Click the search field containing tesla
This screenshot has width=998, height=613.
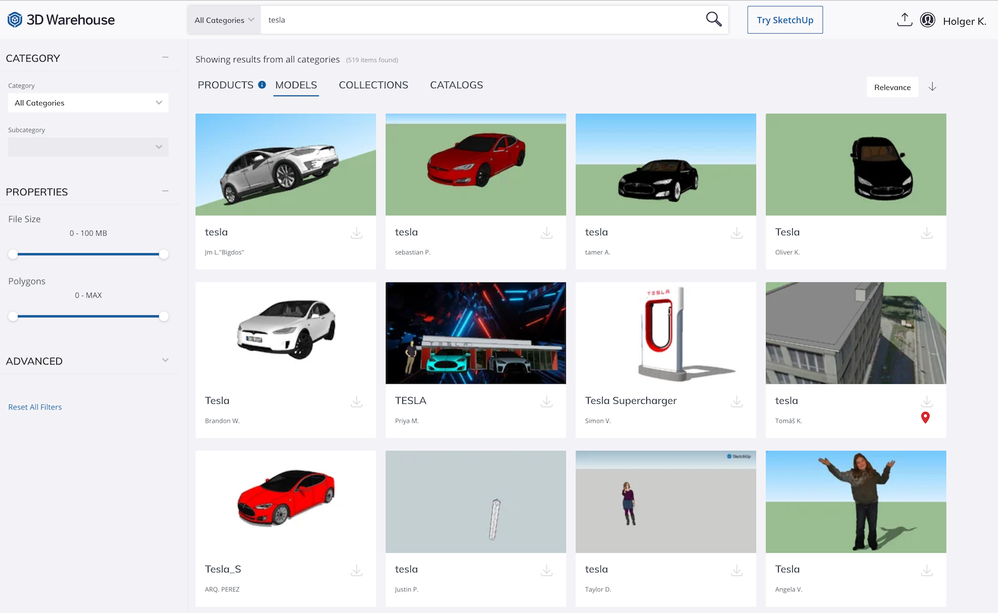tap(481, 20)
